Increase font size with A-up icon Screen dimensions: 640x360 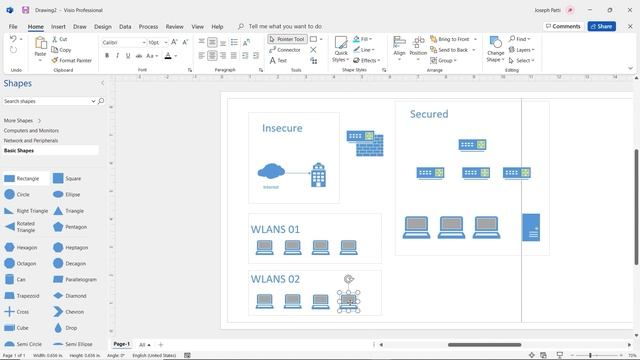click(x=174, y=42)
